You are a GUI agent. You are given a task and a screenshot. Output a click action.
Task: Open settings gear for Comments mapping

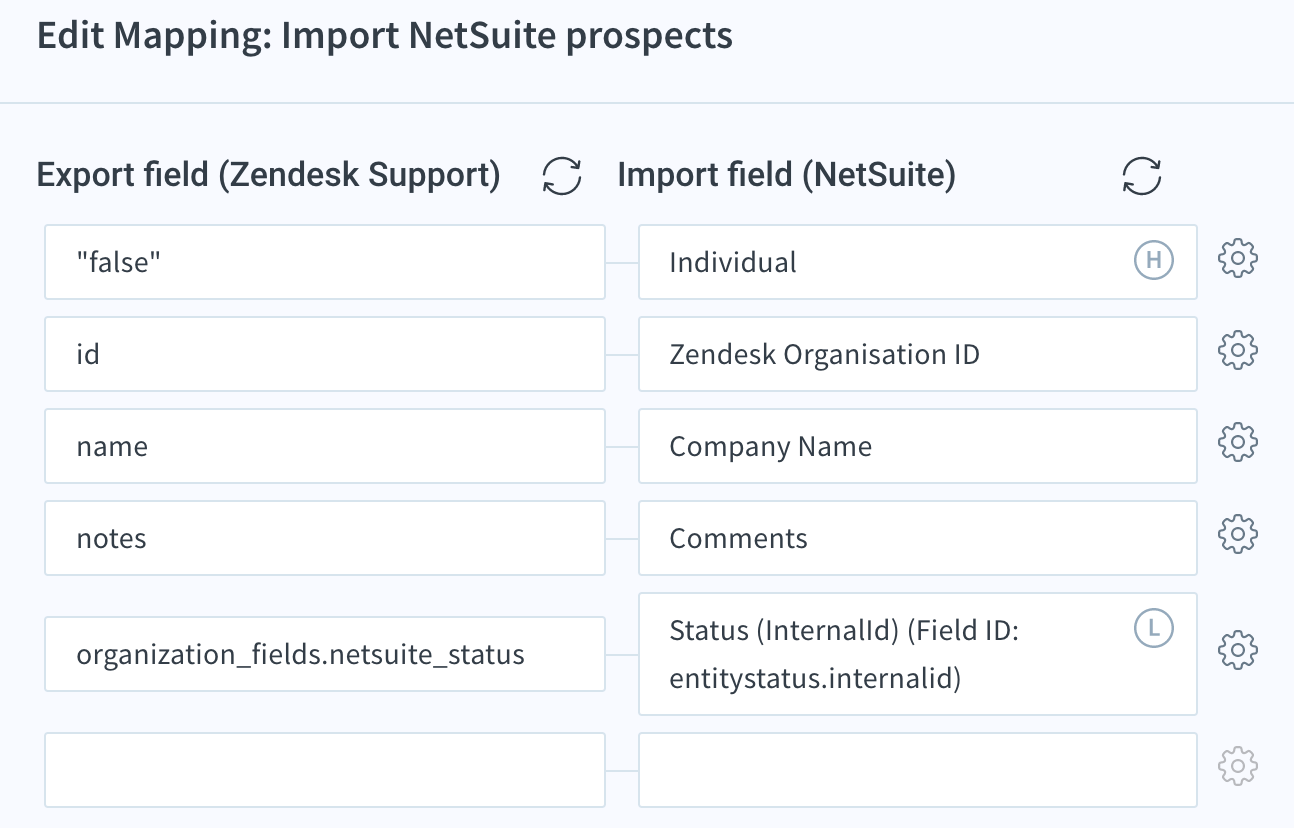[1238, 534]
